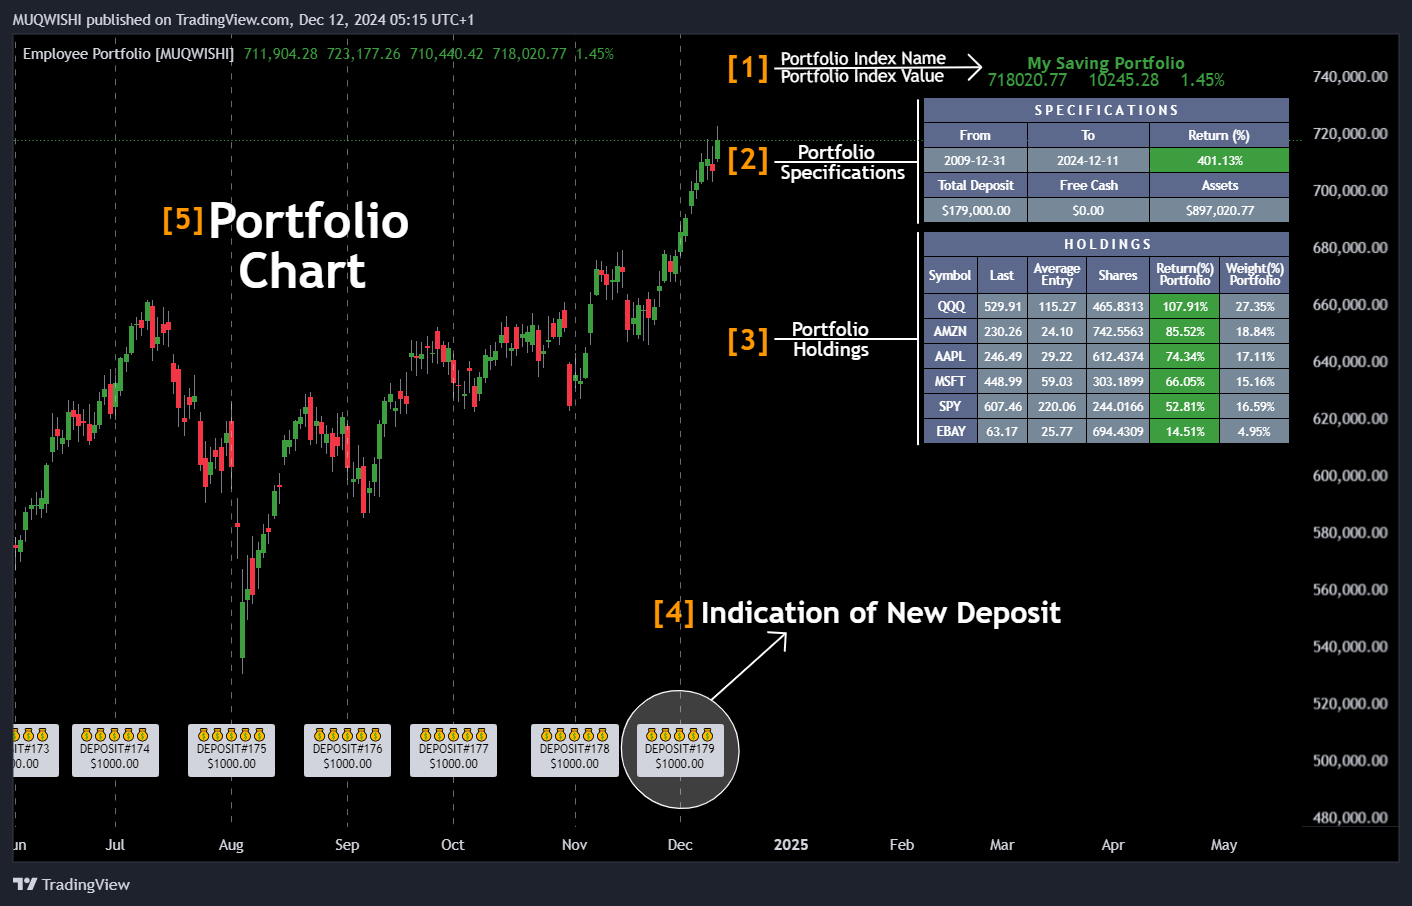Viewport: 1412px width, 906px height.
Task: Click the $0.00 Free Cash cell
Action: [x=1088, y=210]
